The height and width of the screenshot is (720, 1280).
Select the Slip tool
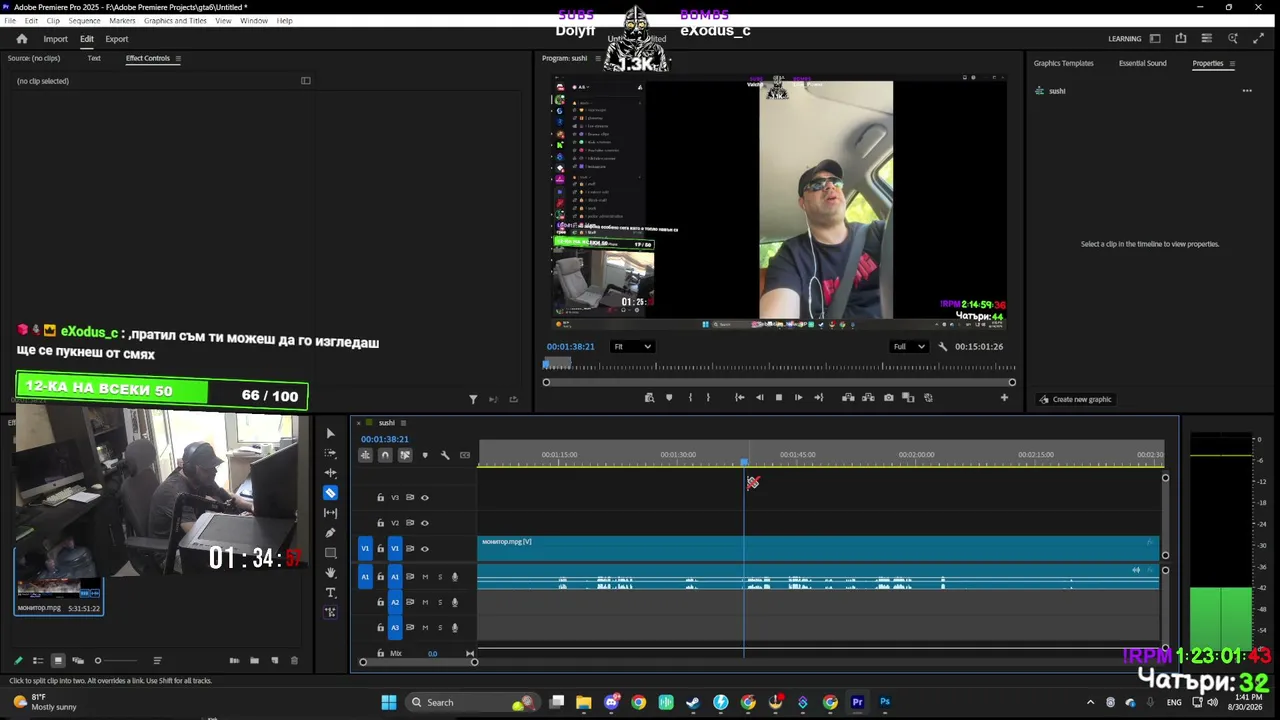click(330, 513)
